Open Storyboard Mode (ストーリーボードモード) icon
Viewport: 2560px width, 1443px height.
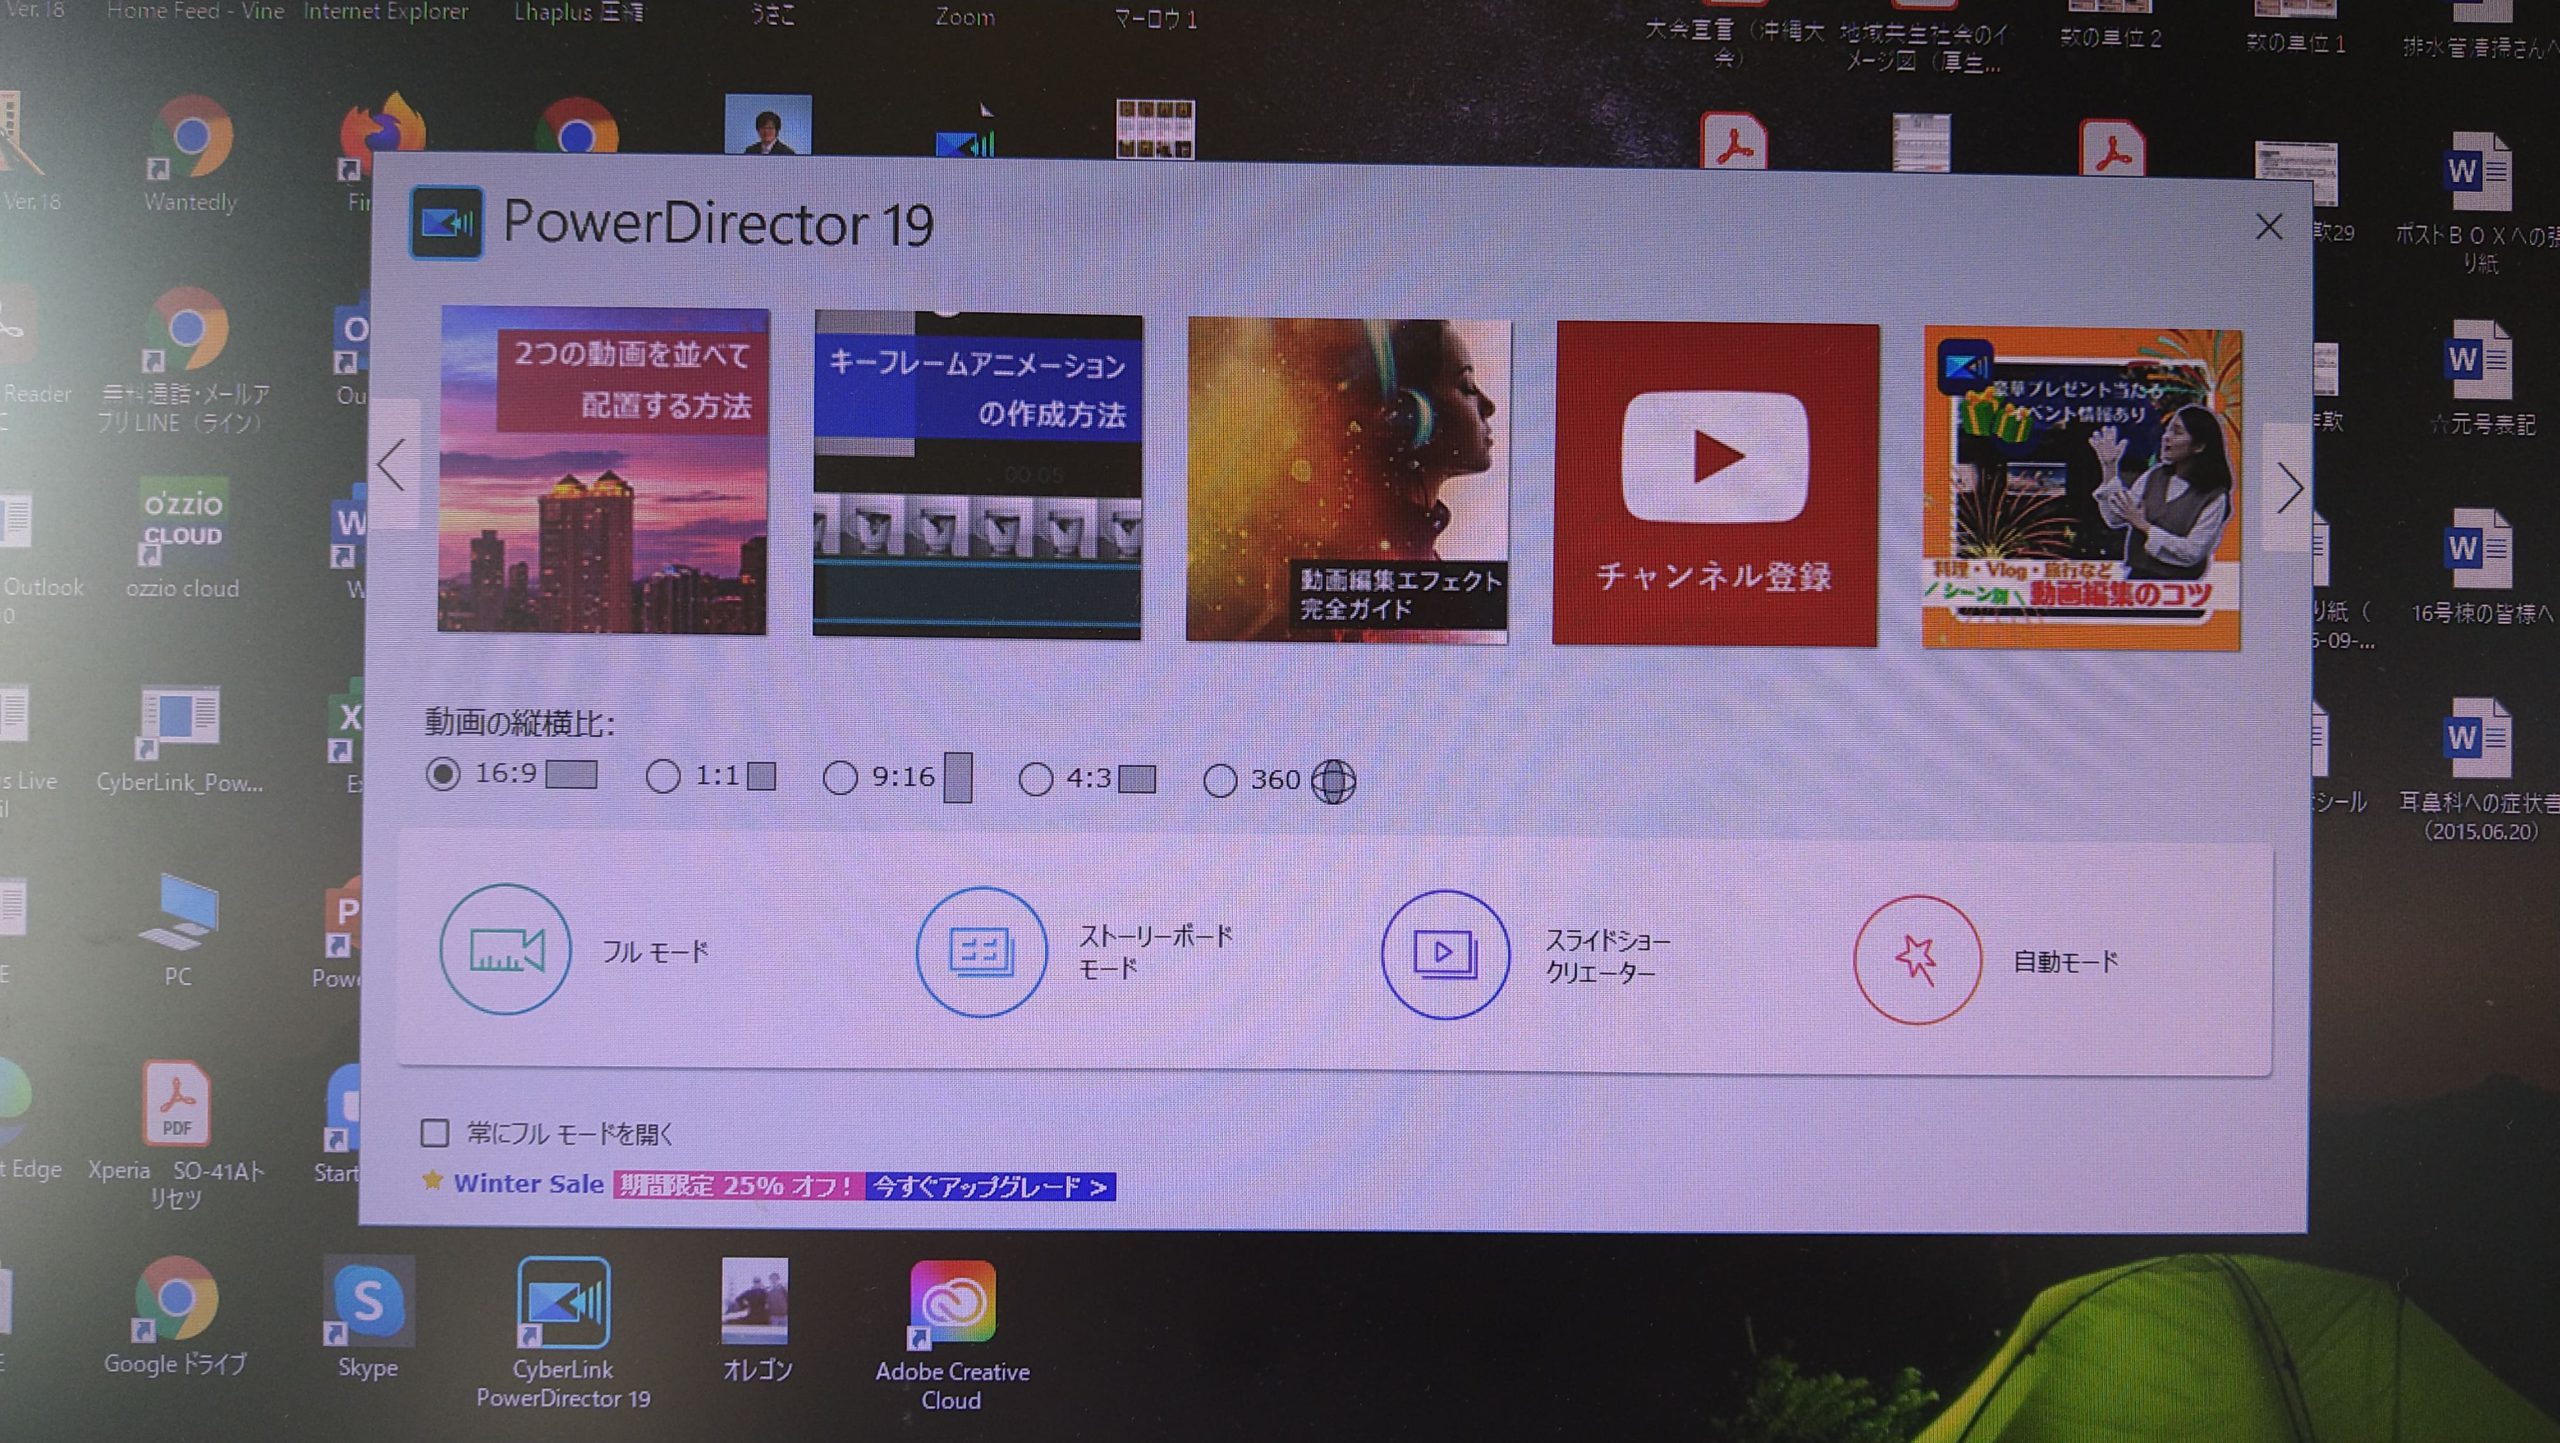point(981,952)
